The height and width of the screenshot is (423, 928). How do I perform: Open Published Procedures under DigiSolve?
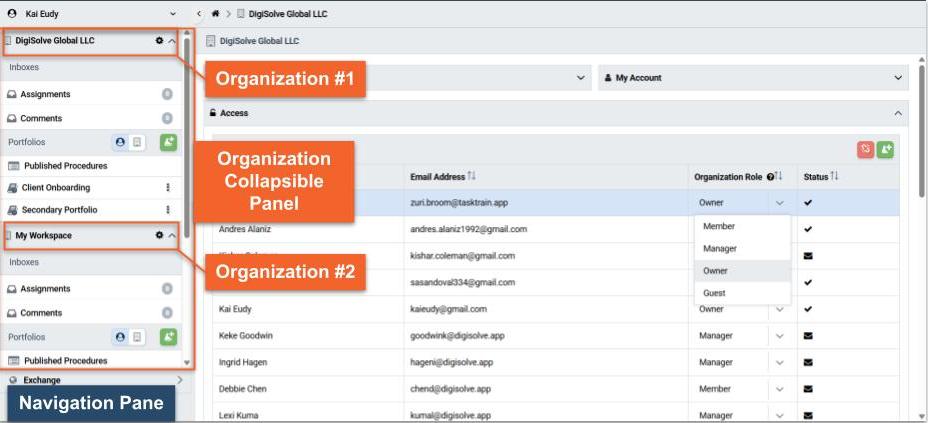[x=65, y=166]
